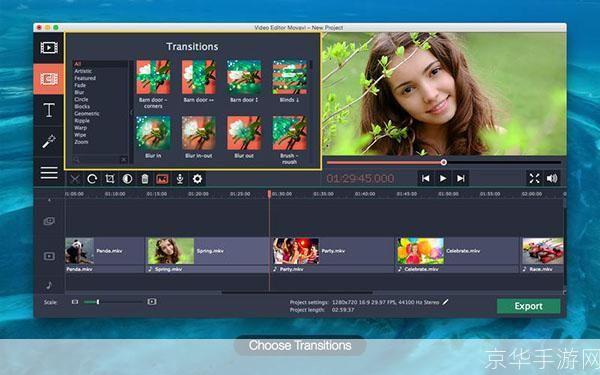Image resolution: width=600 pixels, height=375 pixels.
Task: Choose the Blur out transition
Action: [x=244, y=133]
